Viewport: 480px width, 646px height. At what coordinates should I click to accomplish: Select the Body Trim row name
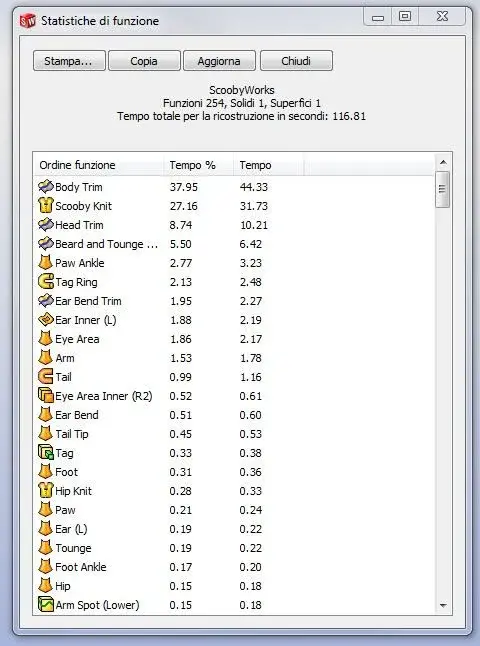click(79, 187)
